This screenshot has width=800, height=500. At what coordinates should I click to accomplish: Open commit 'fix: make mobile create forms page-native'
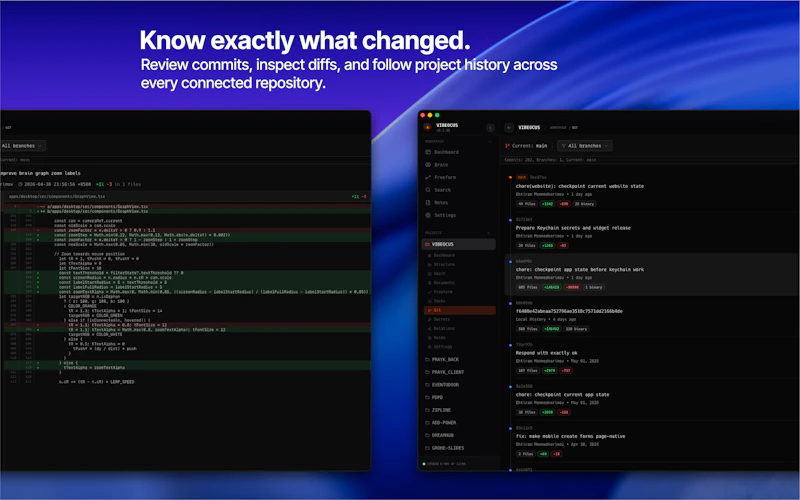(570, 437)
